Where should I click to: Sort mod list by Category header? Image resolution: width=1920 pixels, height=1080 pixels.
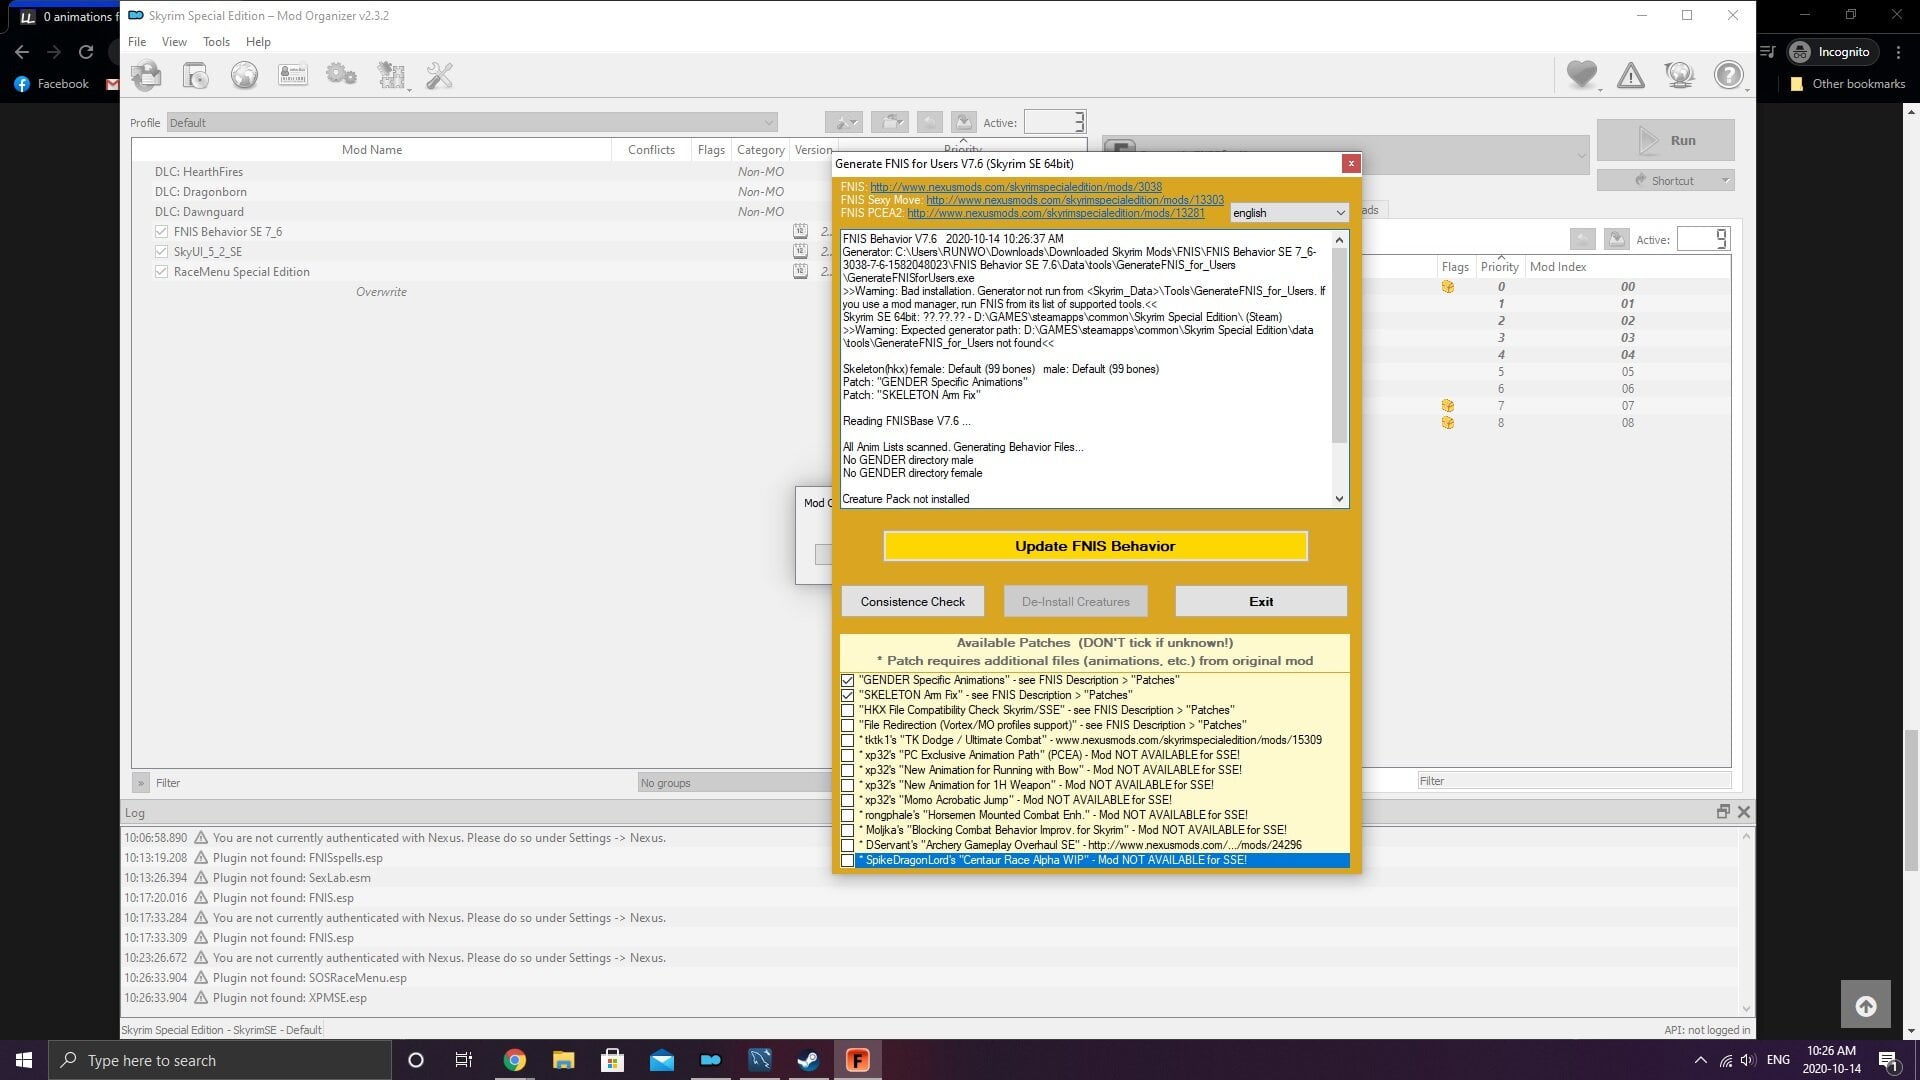(760, 149)
